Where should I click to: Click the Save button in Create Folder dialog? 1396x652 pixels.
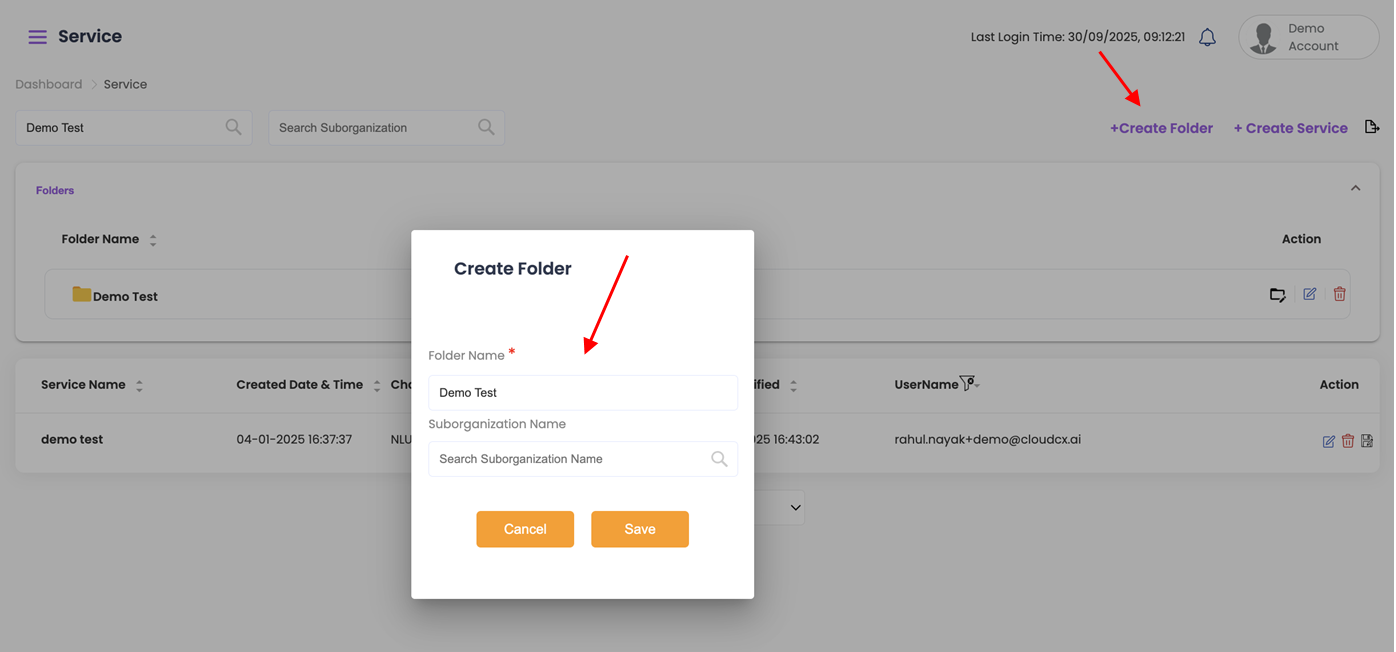pyautogui.click(x=639, y=529)
